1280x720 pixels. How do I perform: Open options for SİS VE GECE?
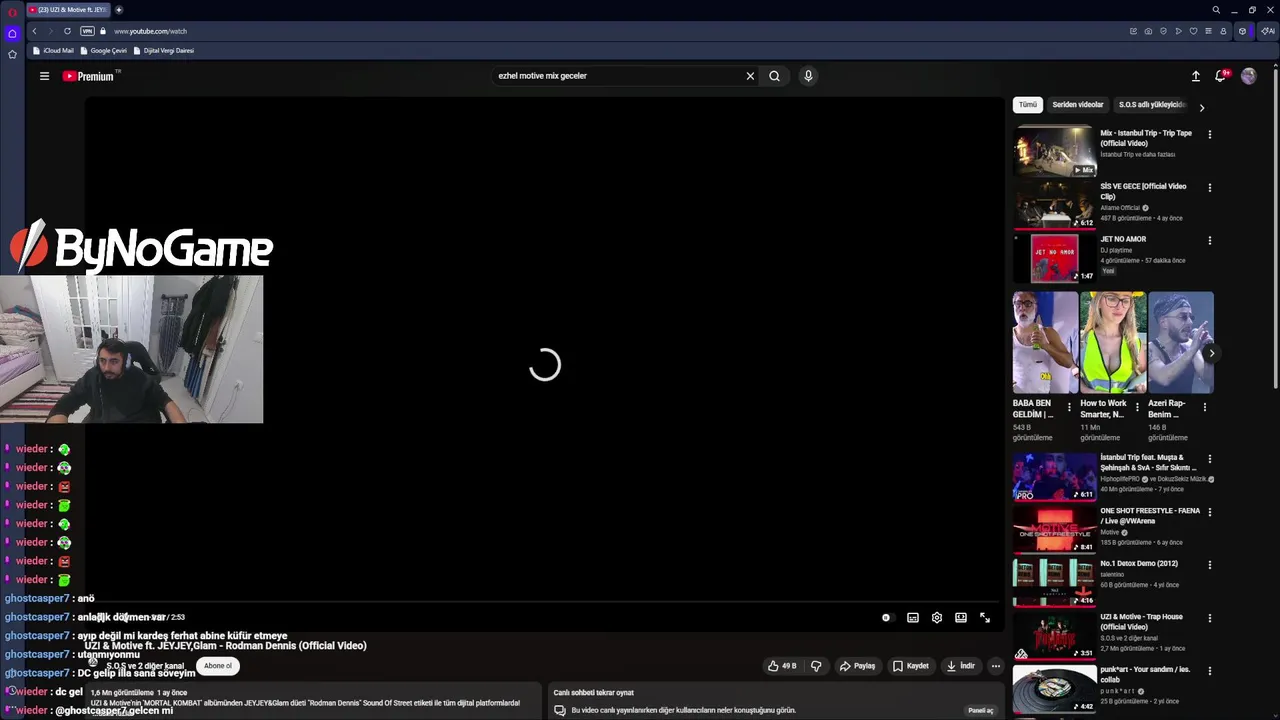(x=1209, y=187)
